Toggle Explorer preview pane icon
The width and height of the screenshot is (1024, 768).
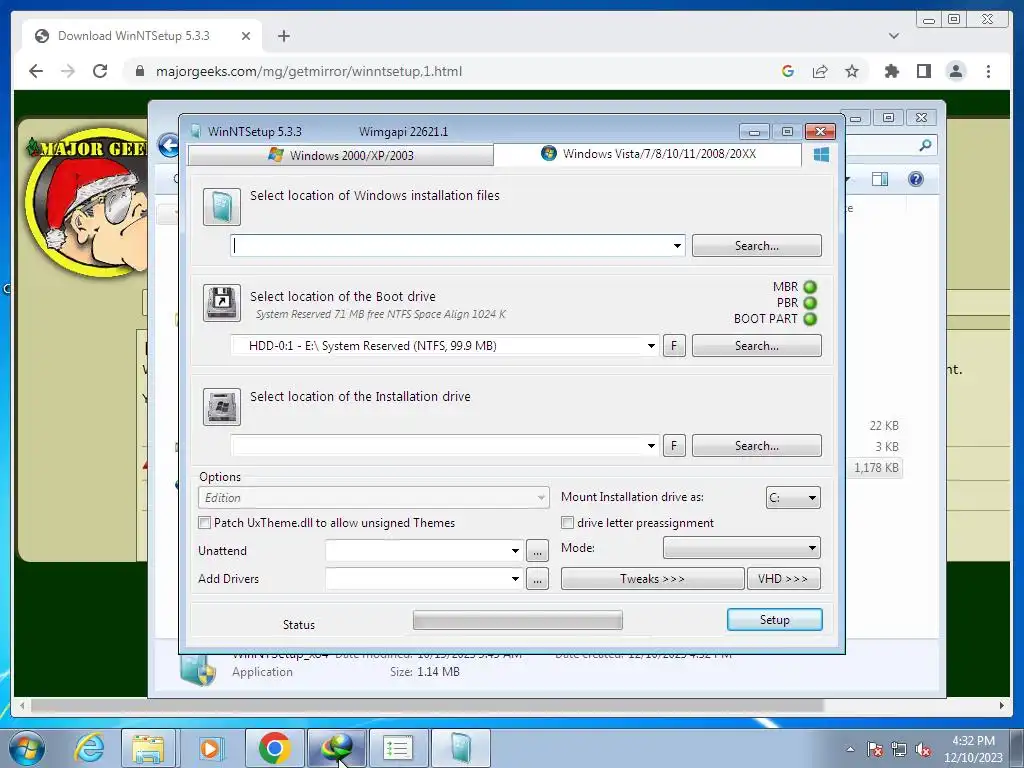(x=880, y=179)
